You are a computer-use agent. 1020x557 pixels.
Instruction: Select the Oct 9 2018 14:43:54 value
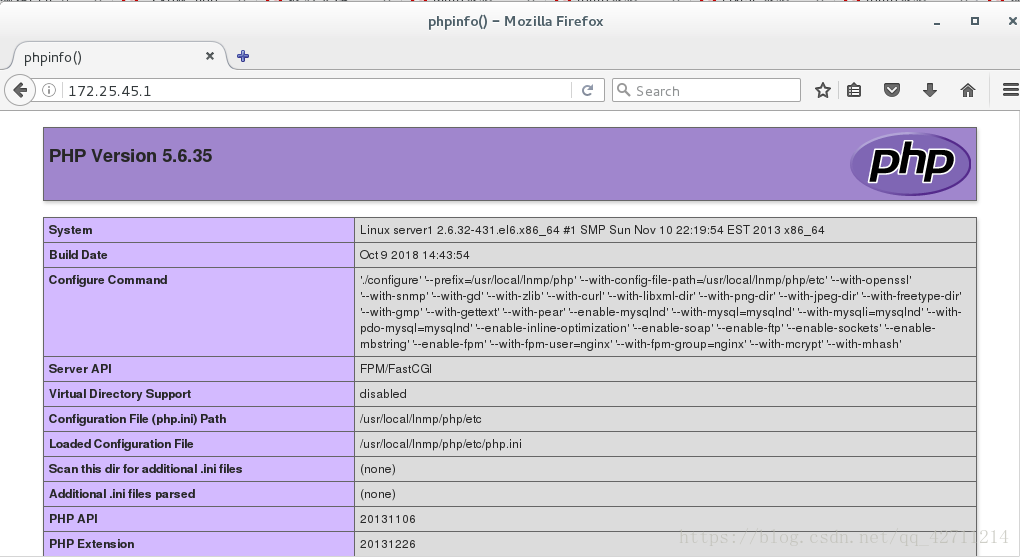click(x=414, y=255)
